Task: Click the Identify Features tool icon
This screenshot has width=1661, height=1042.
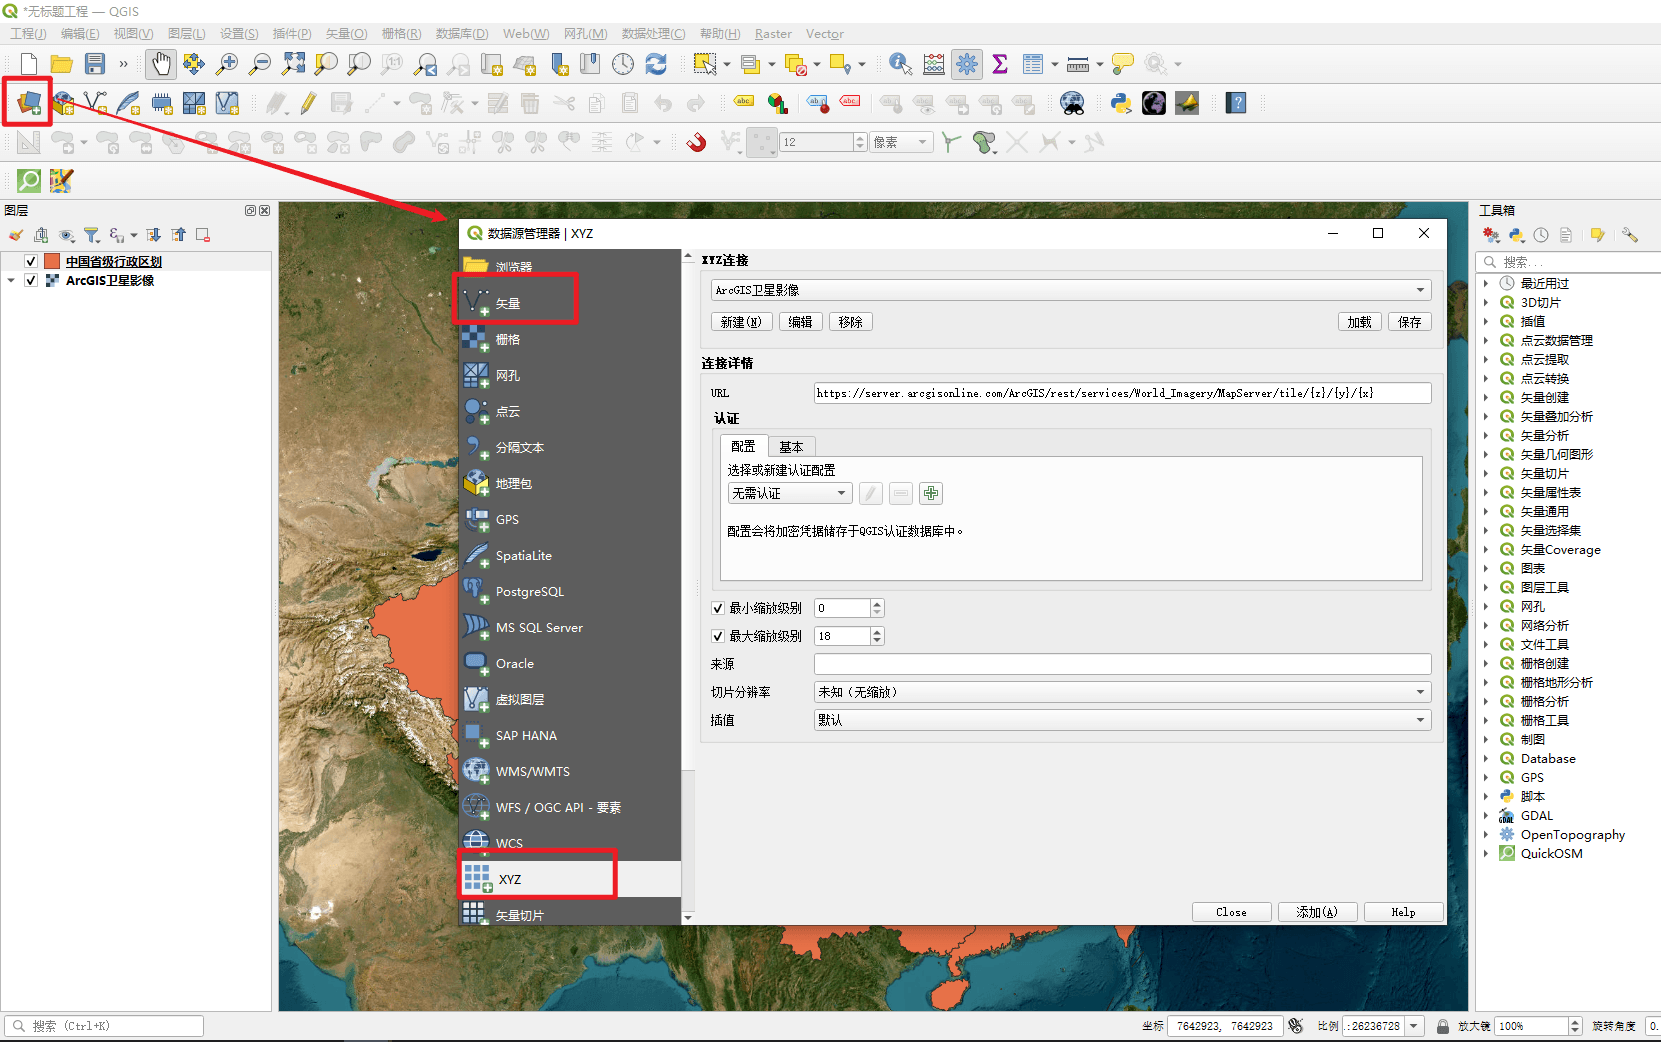Action: click(x=900, y=64)
